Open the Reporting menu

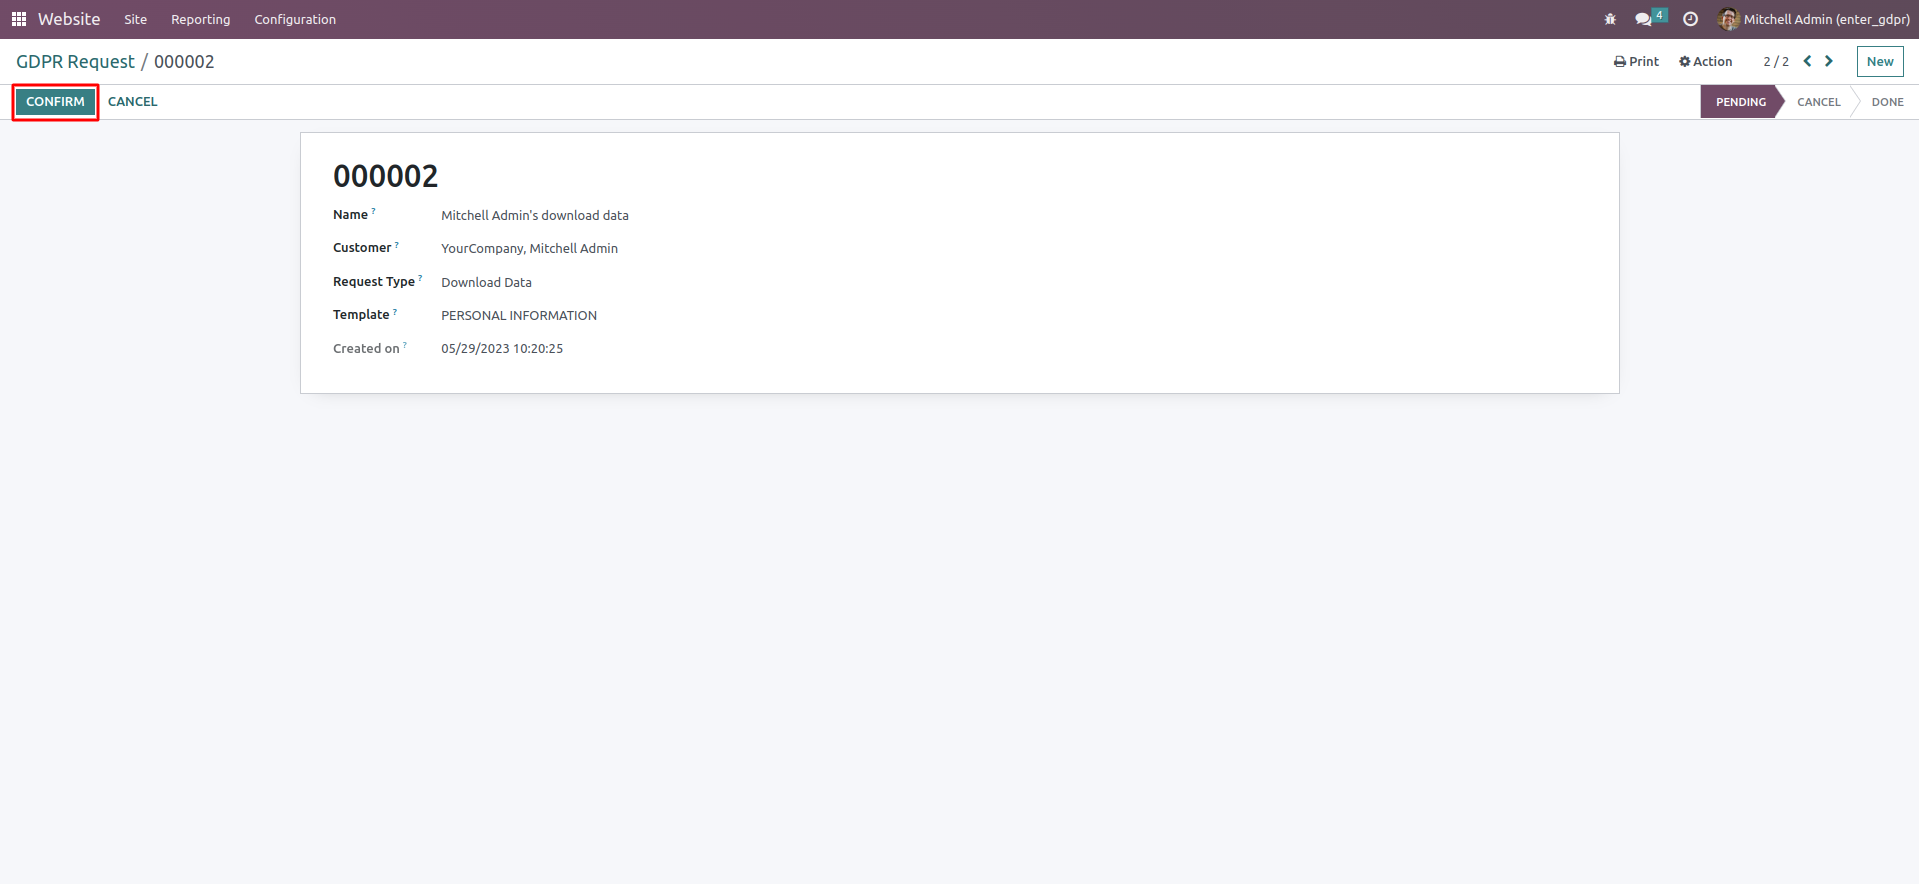click(200, 19)
